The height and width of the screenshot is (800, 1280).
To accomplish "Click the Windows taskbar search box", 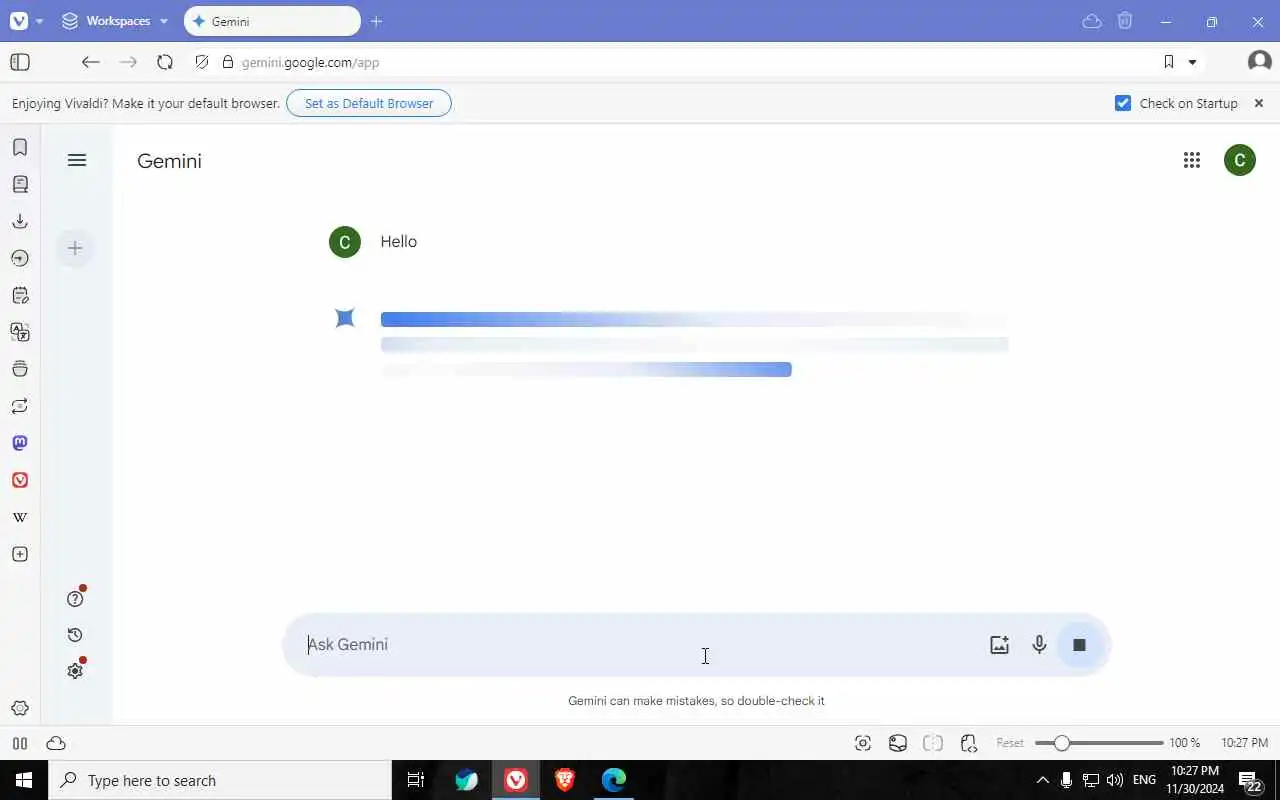I will tap(220, 780).
